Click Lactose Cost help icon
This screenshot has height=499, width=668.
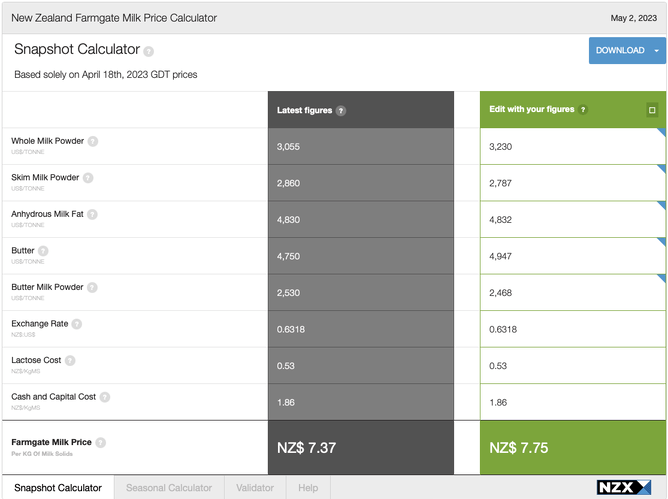point(70,360)
